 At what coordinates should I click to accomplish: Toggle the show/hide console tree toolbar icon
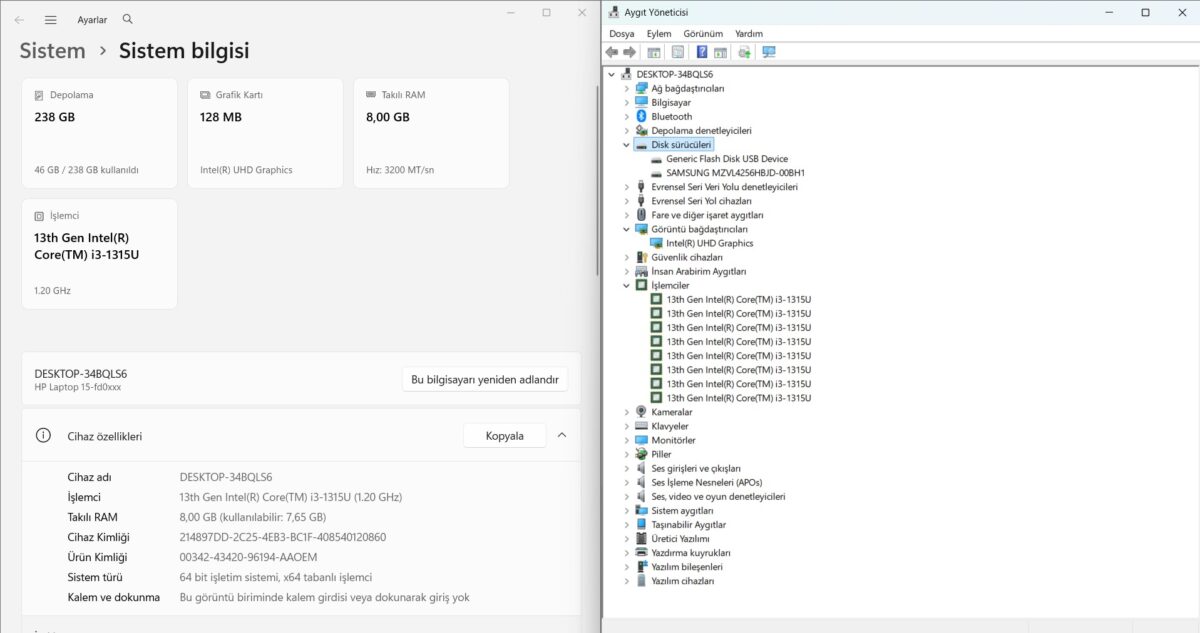654,52
